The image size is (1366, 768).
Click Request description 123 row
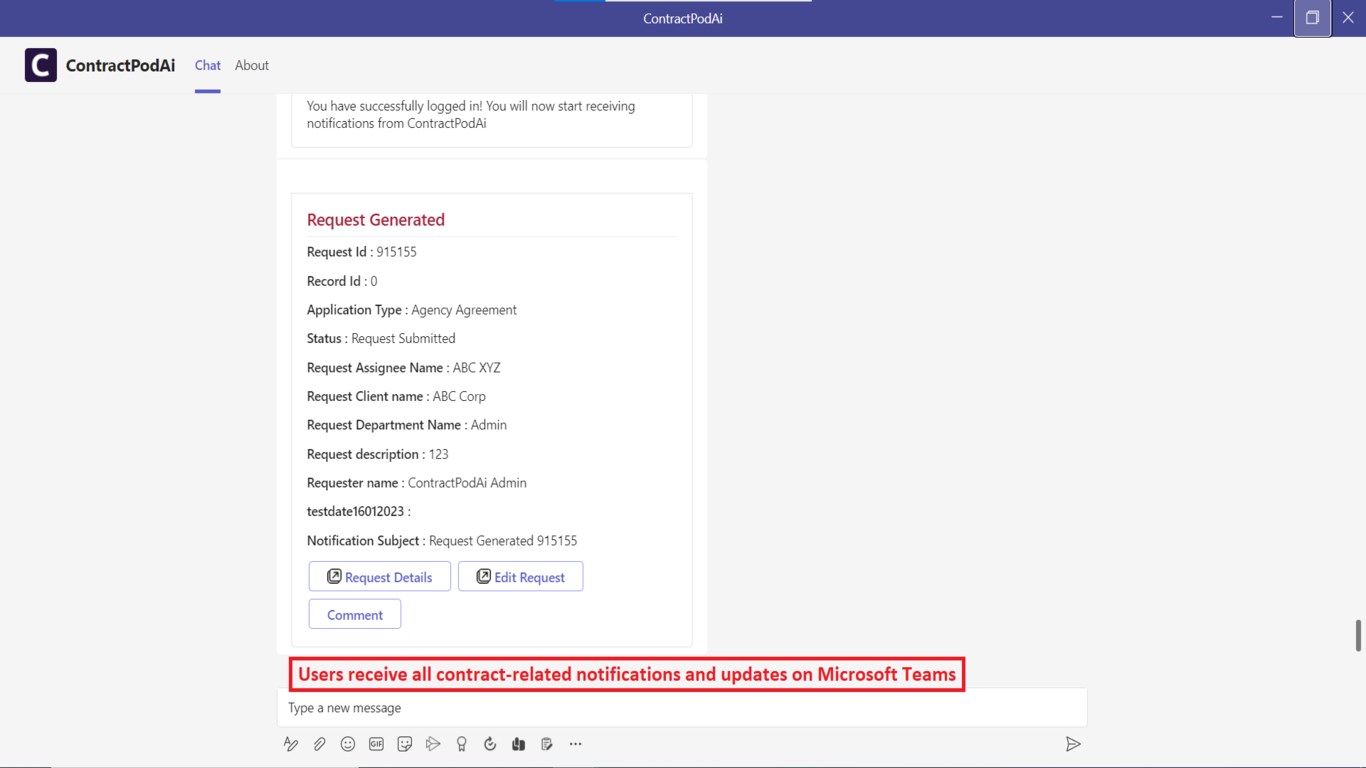point(378,454)
